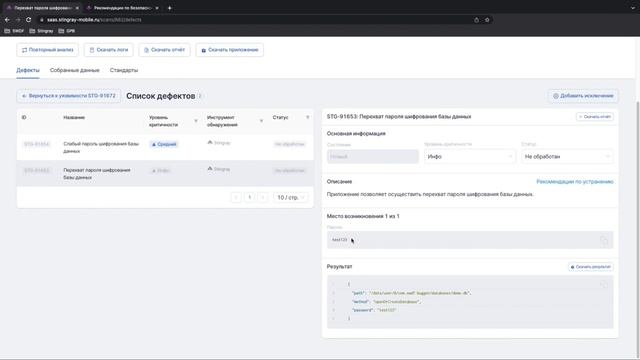The height and width of the screenshot is (360, 640).
Task: Switch to the Собранные данные tab
Action: coord(75,70)
